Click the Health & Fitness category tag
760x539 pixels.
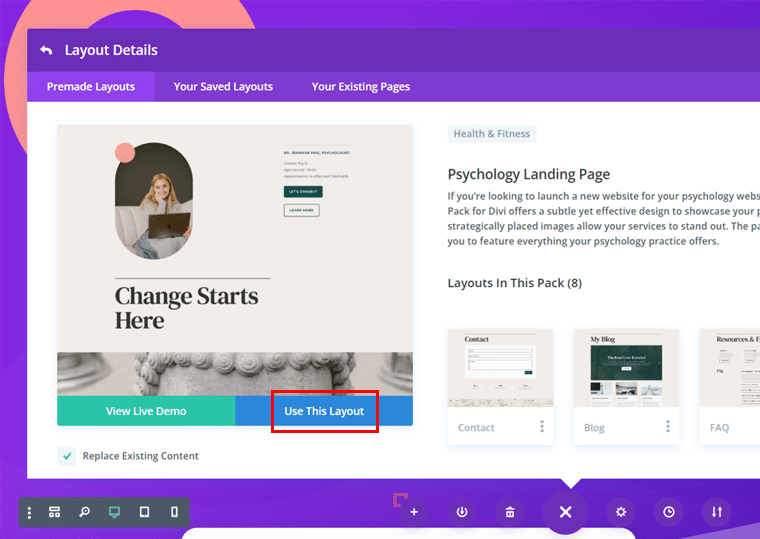pyautogui.click(x=491, y=134)
